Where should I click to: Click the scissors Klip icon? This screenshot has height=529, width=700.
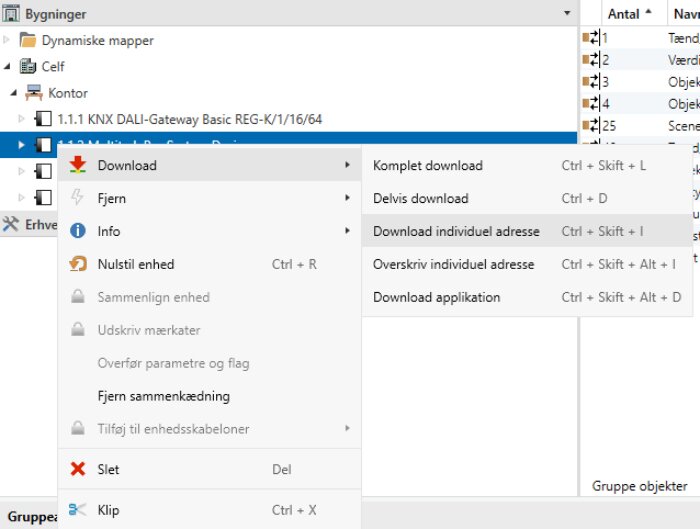(78, 510)
